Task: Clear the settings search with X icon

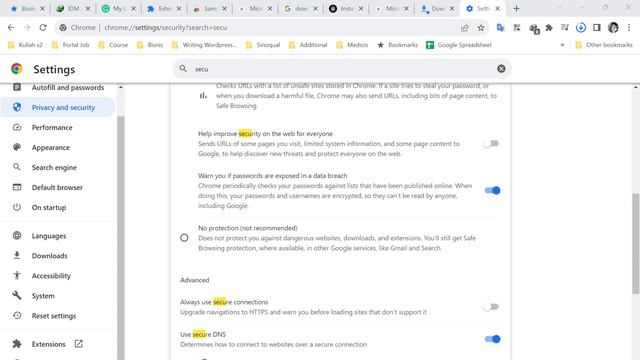Action: click(x=501, y=69)
